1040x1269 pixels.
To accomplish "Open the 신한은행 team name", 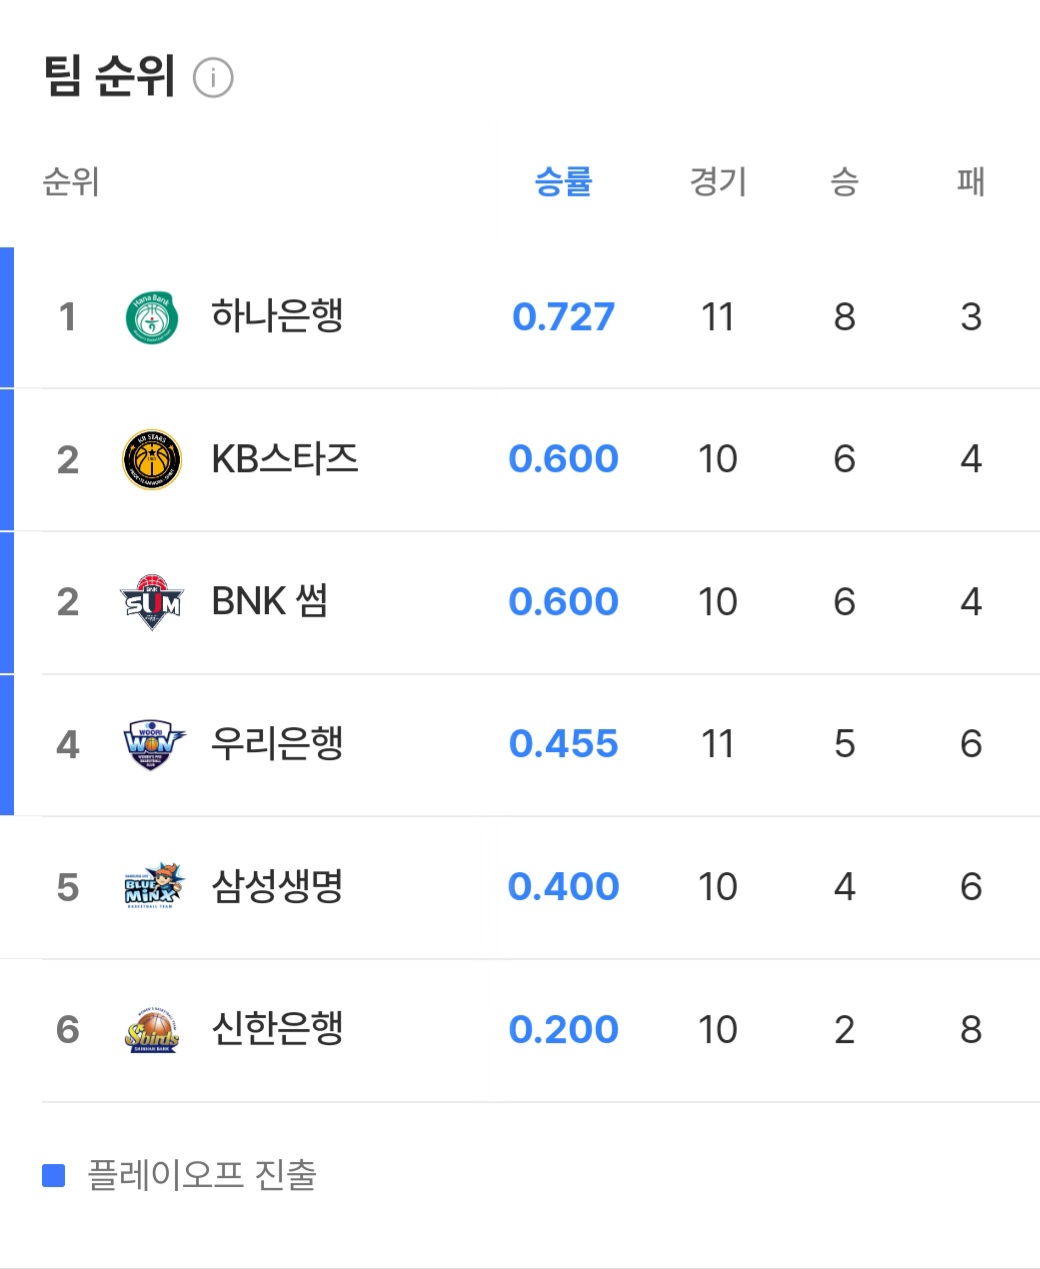I will tap(277, 1029).
